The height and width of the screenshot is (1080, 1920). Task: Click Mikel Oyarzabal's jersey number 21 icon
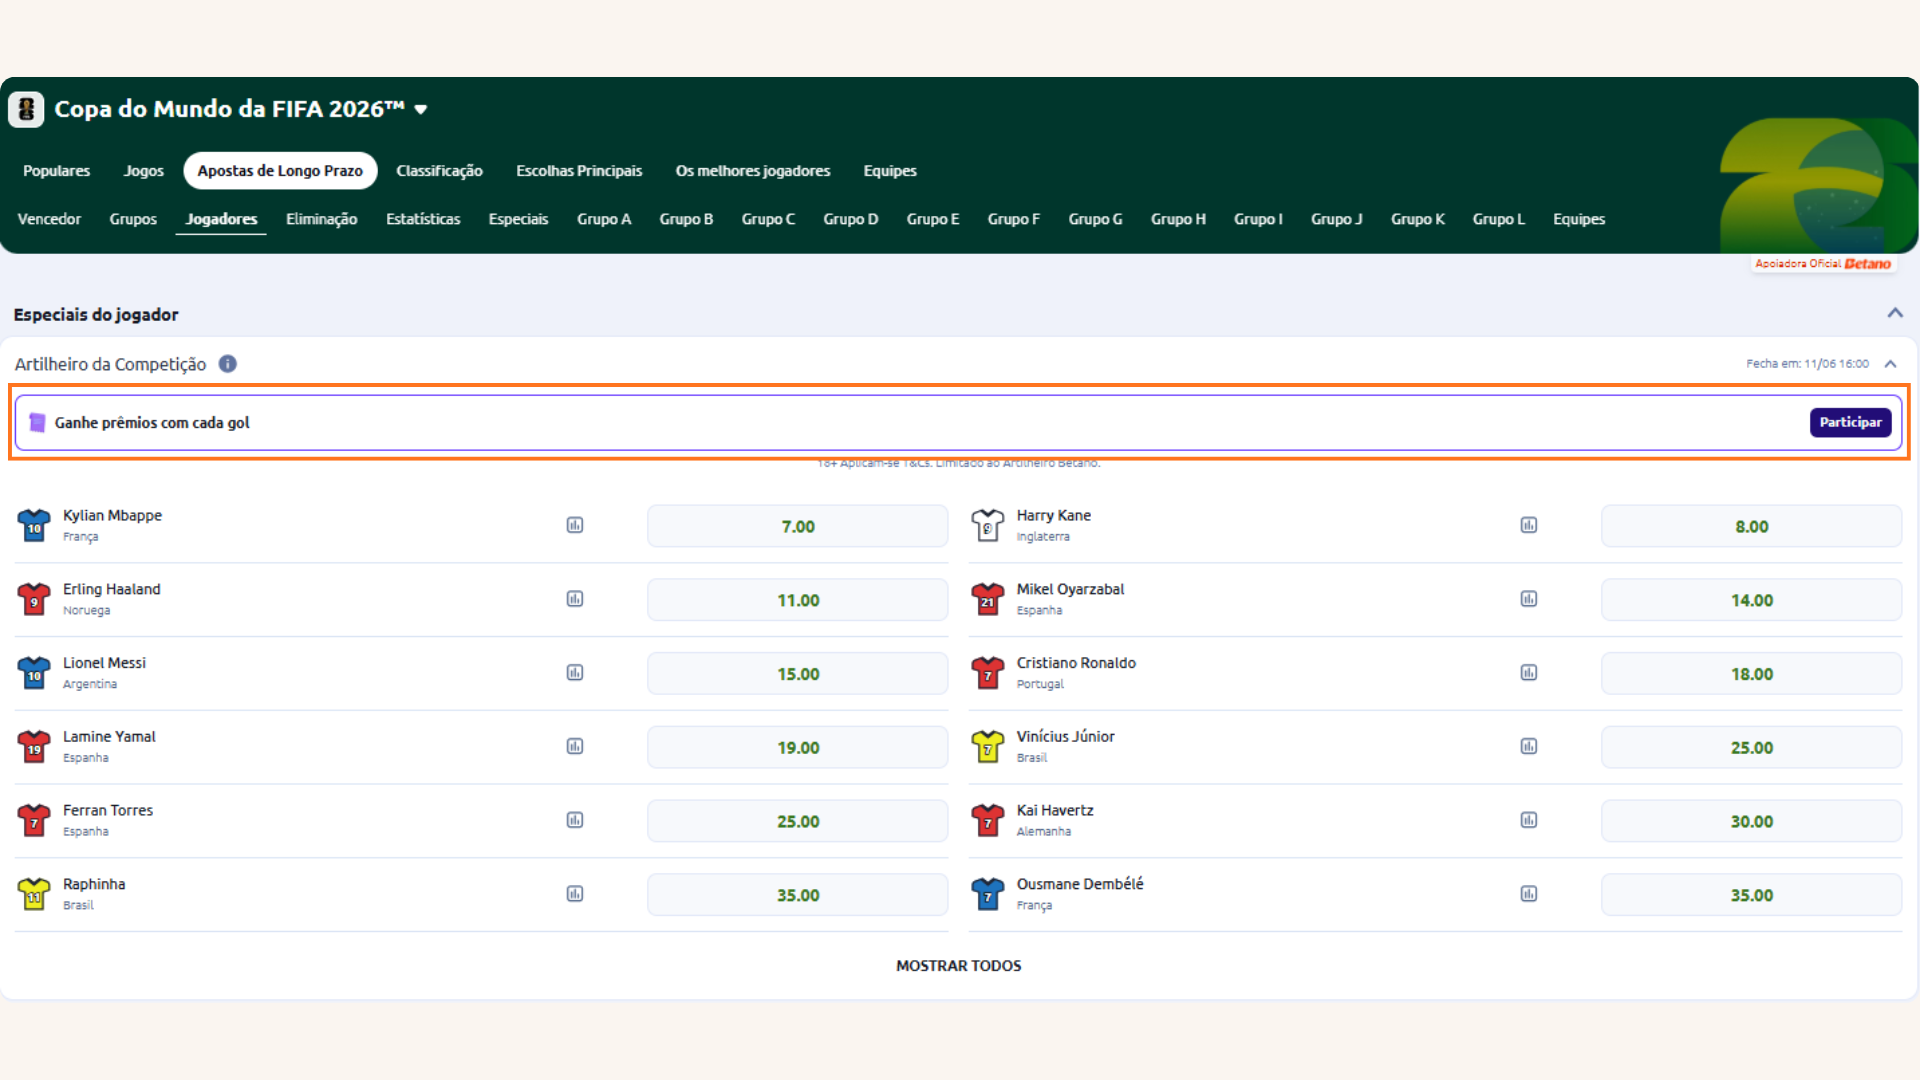click(x=988, y=599)
